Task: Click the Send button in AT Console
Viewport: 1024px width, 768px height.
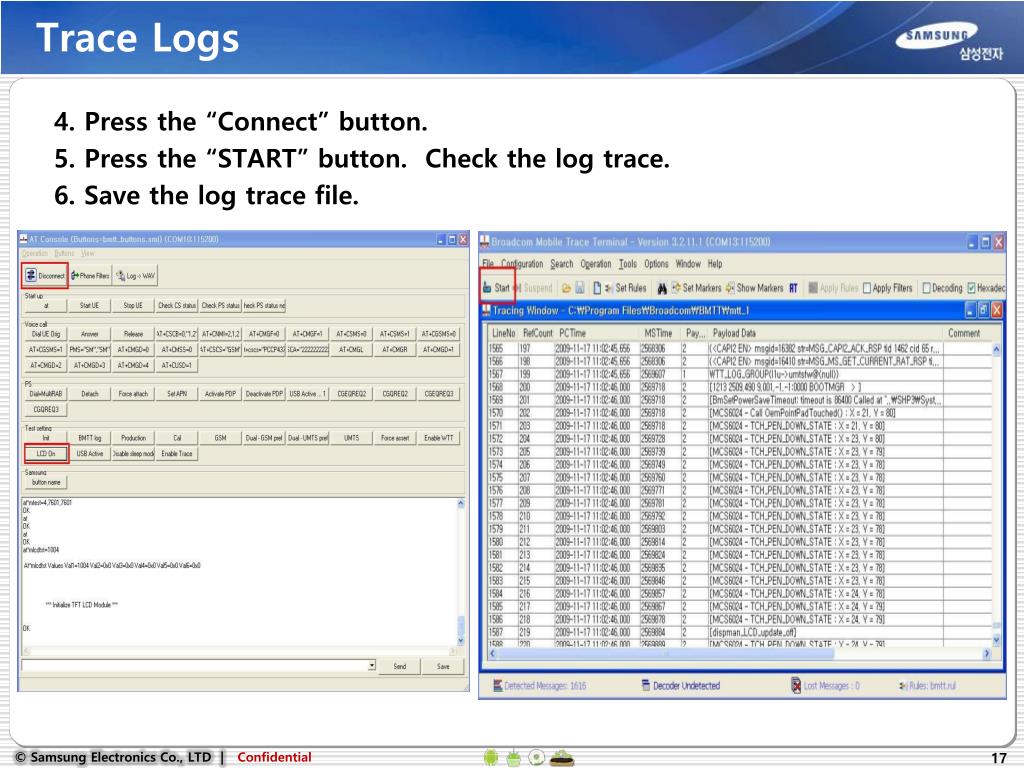Action: pyautogui.click(x=400, y=666)
